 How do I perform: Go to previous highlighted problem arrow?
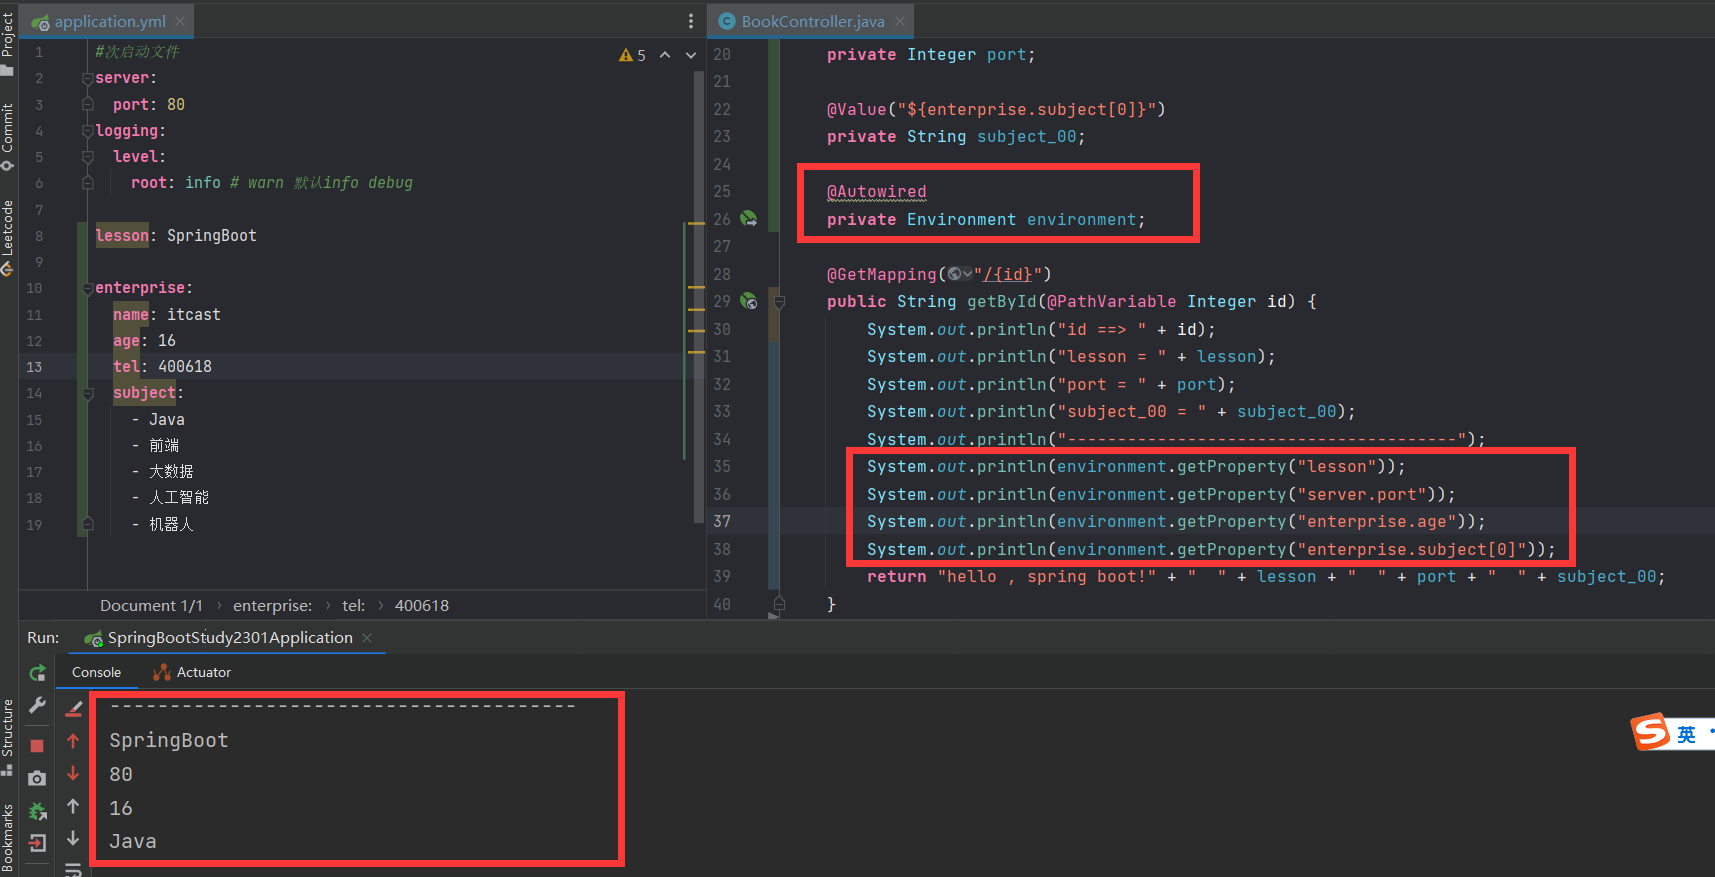pyautogui.click(x=665, y=55)
